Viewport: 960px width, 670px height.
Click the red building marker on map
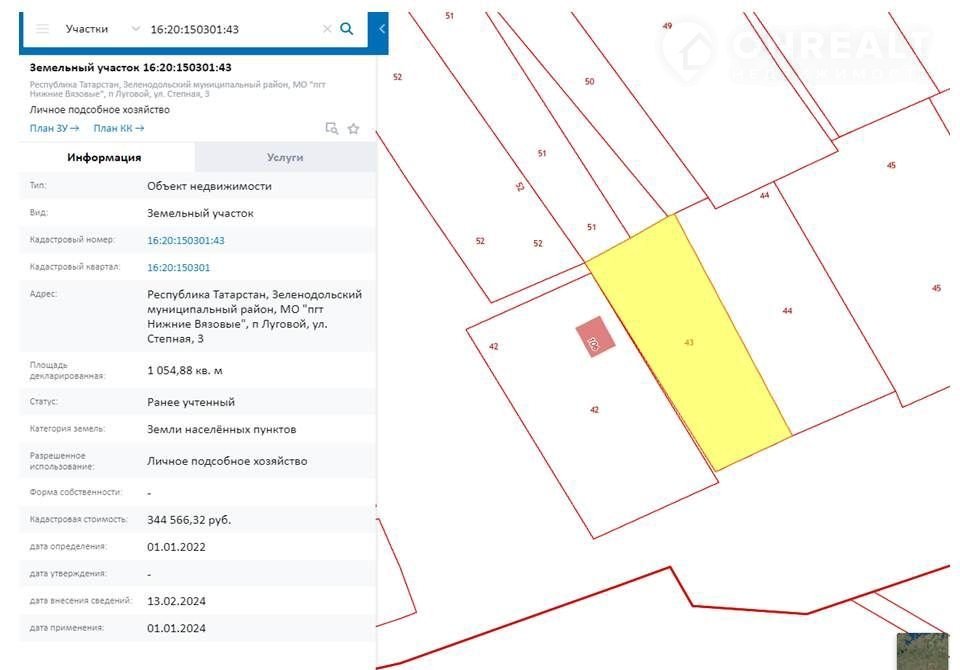594,337
